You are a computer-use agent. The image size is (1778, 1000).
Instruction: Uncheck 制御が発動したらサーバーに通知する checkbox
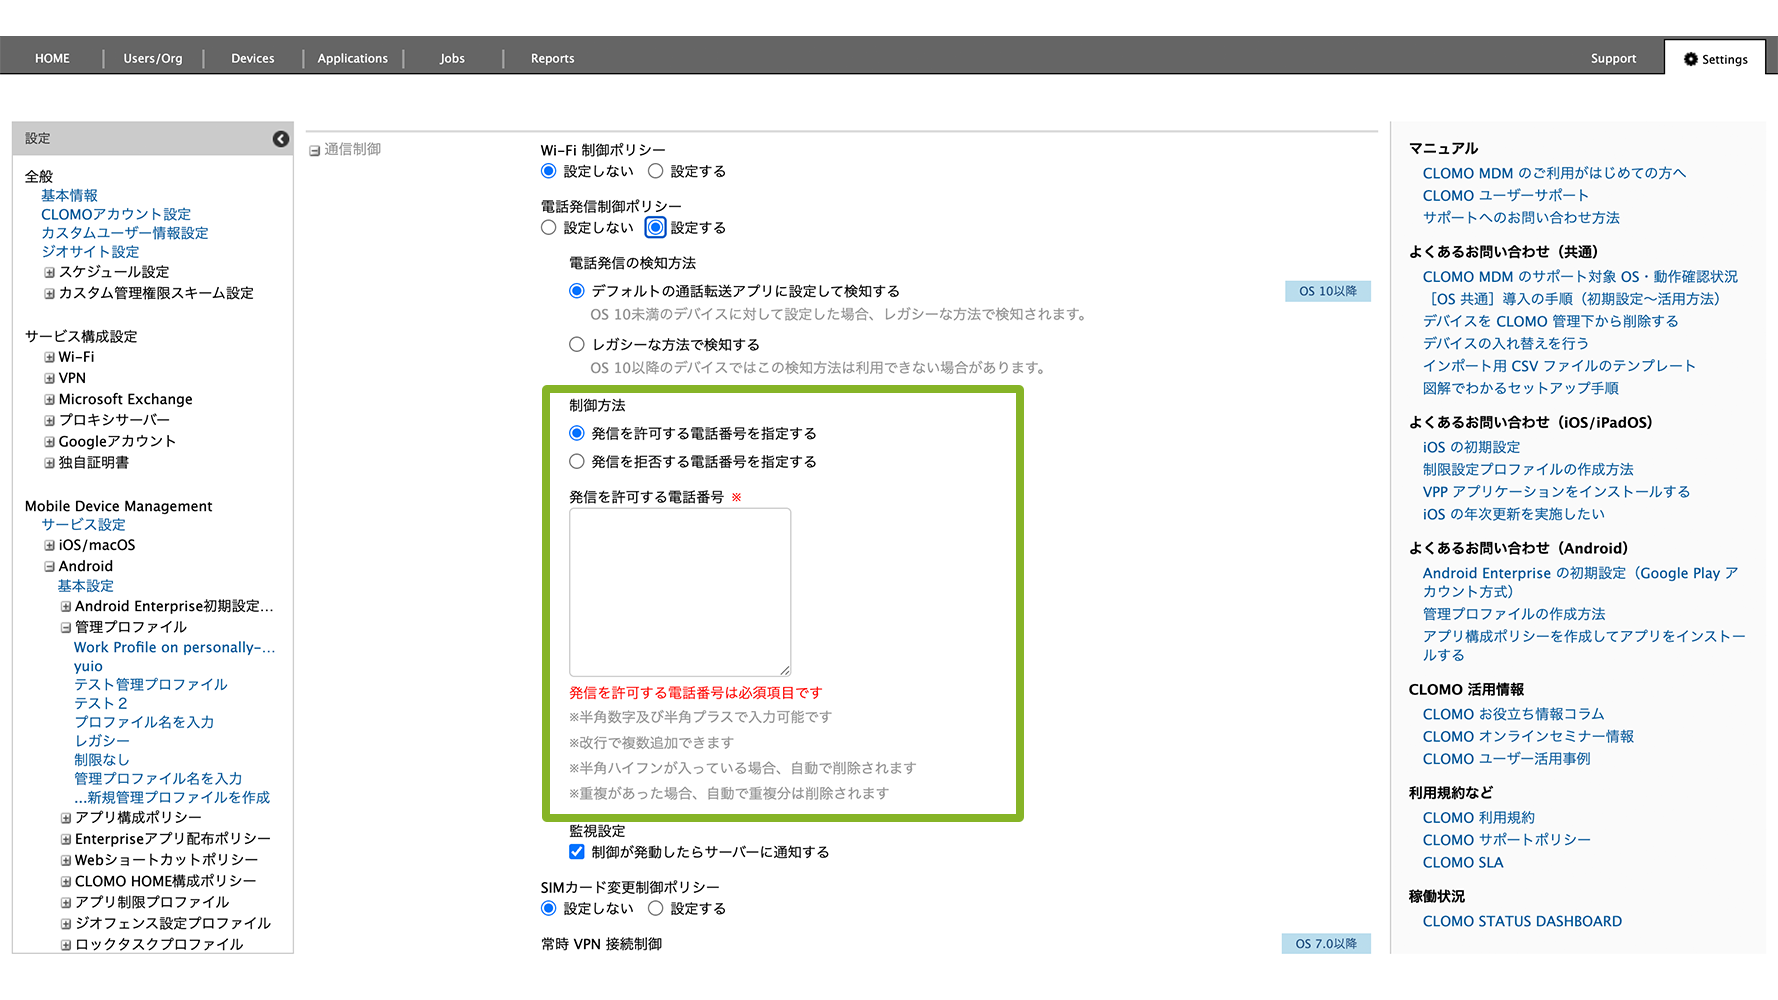point(577,852)
